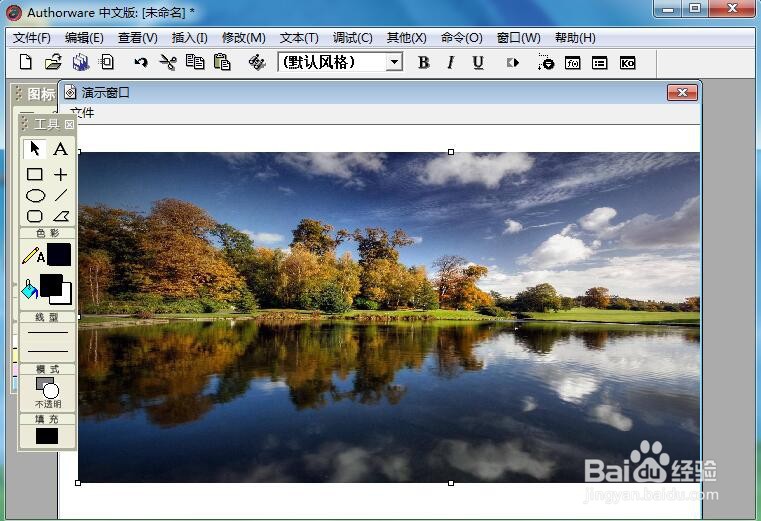Open the default style dropdown arrow
This screenshot has height=521, width=761.
tap(395, 62)
